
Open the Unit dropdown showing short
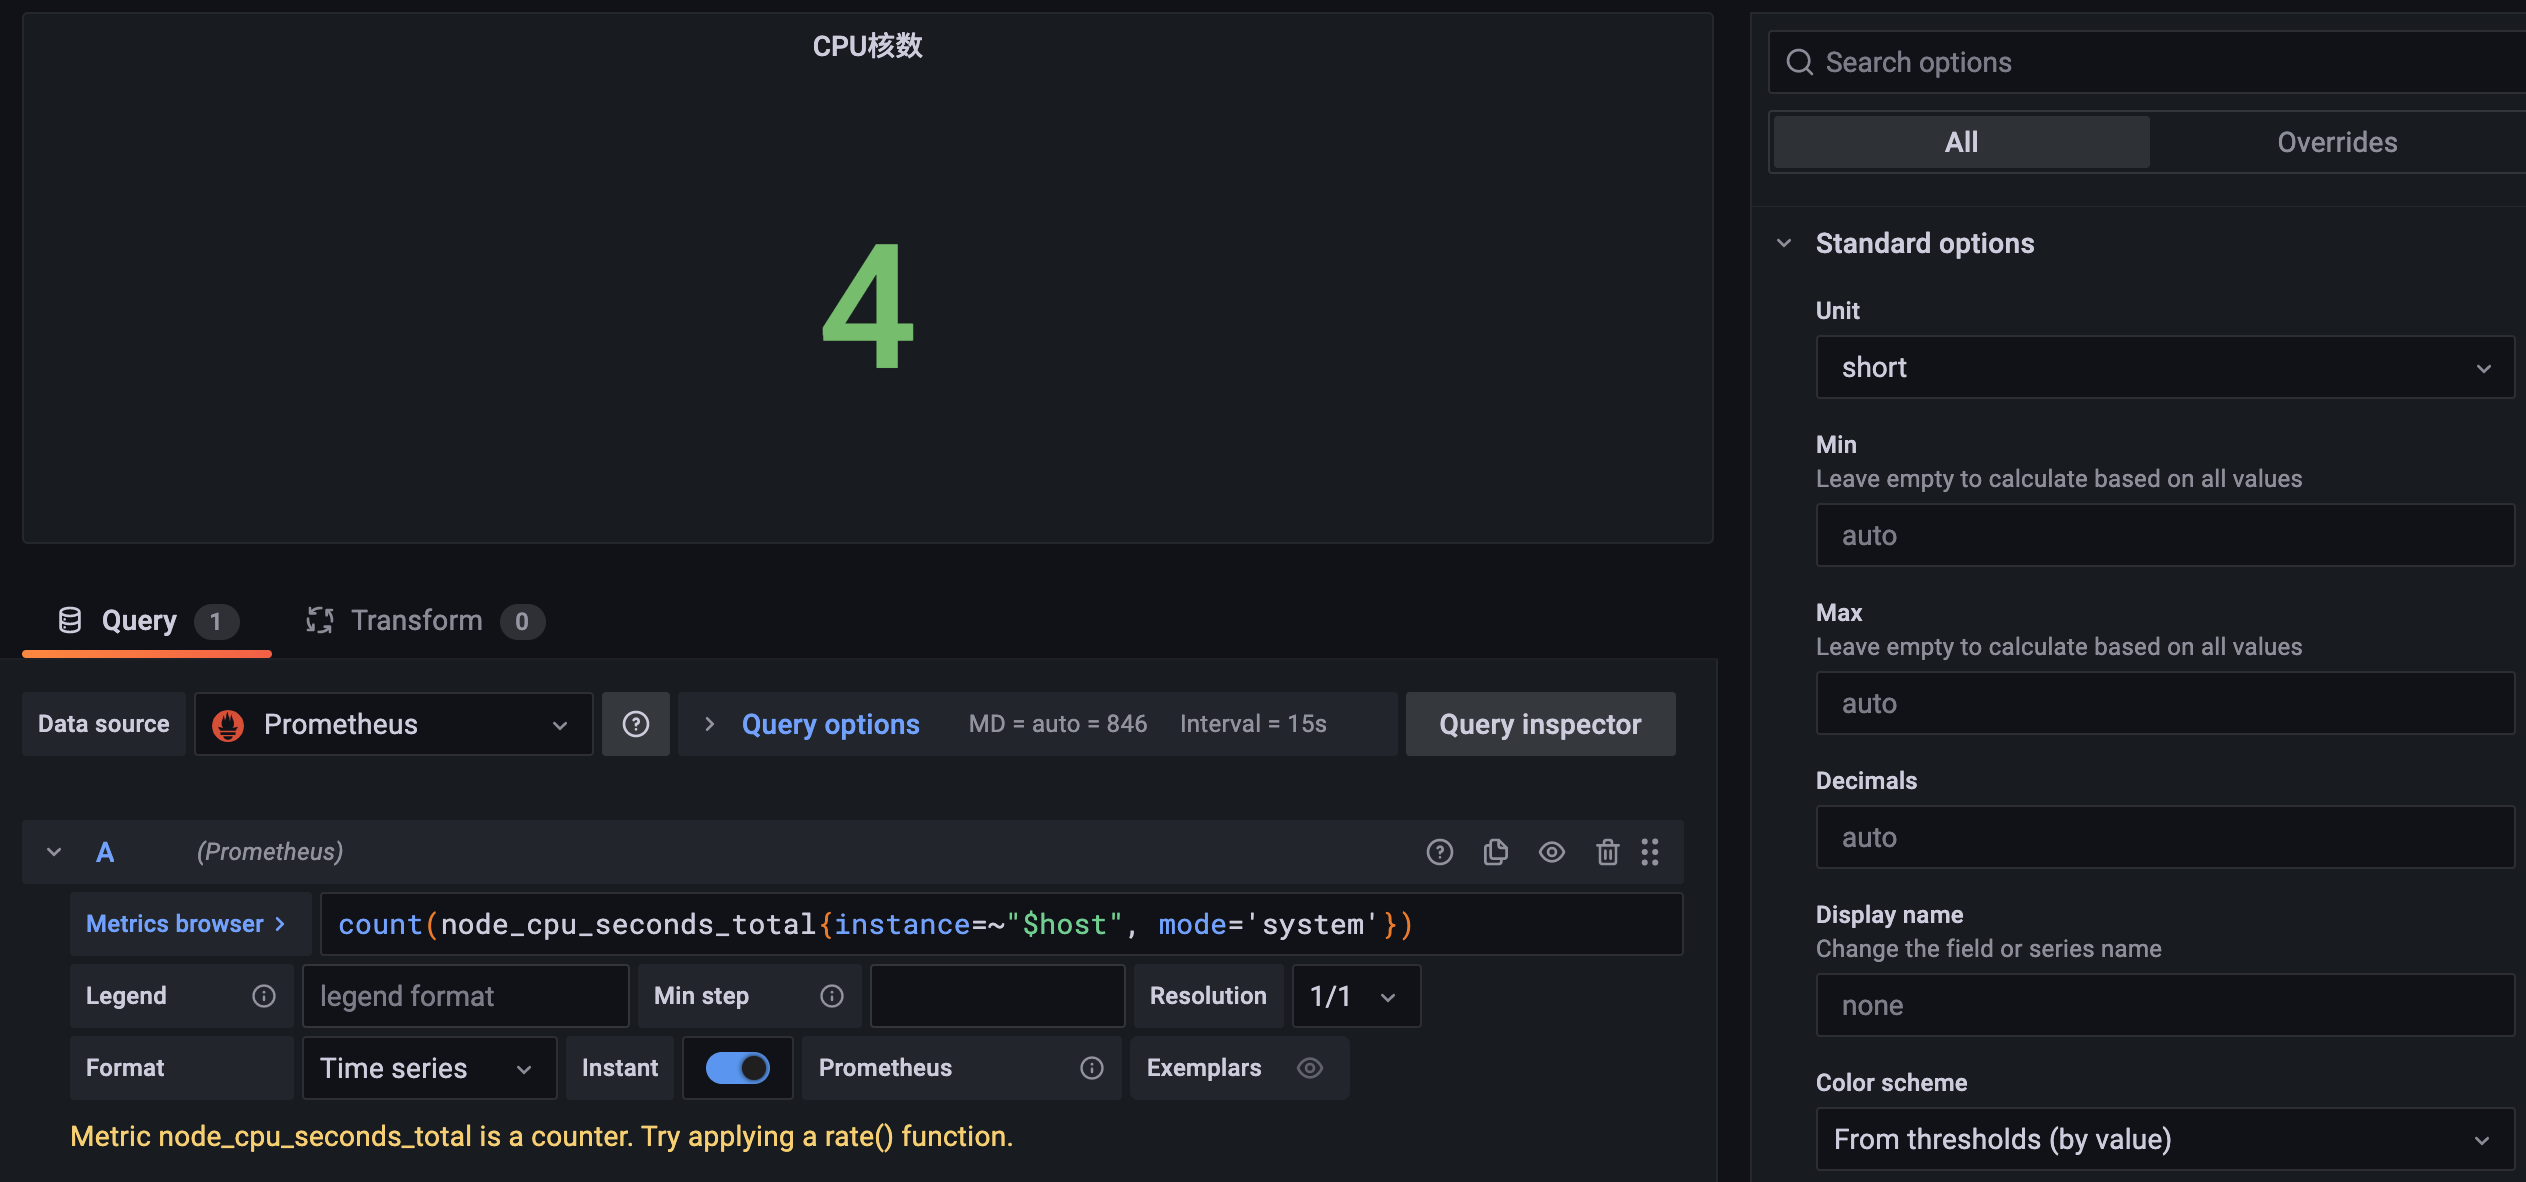pyautogui.click(x=2164, y=368)
